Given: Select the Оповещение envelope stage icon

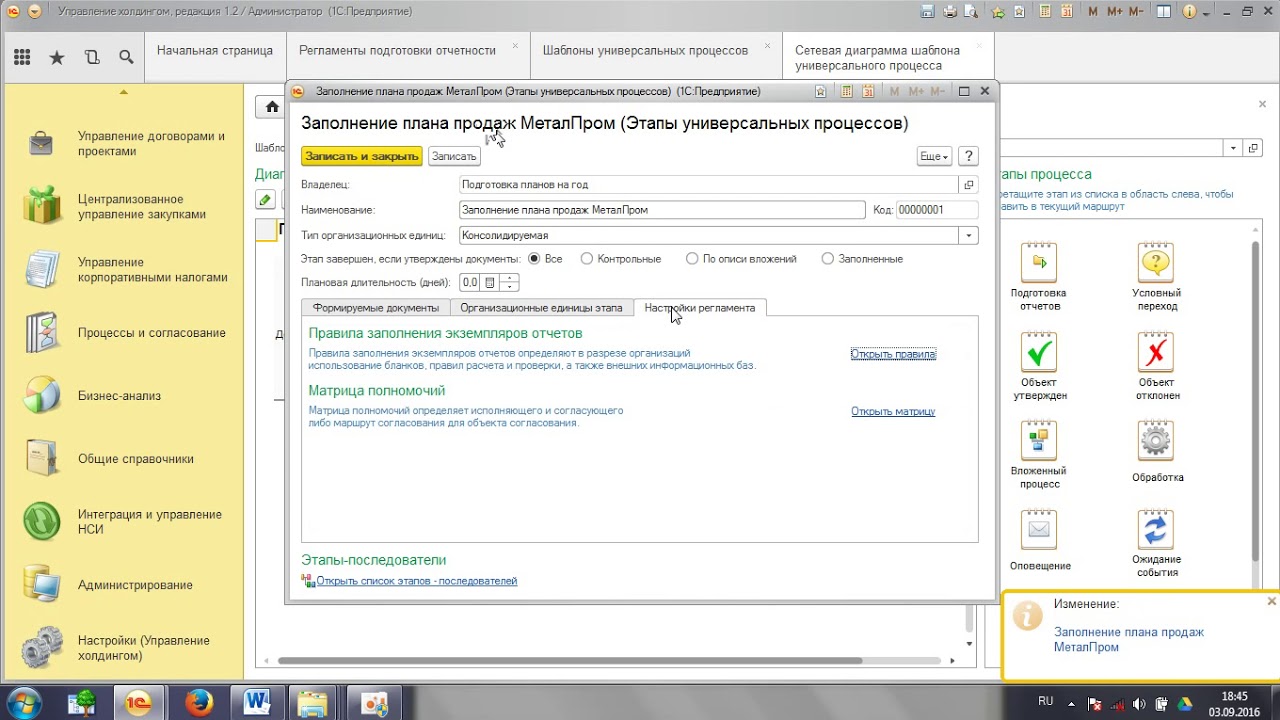Looking at the screenshot, I should point(1038,530).
